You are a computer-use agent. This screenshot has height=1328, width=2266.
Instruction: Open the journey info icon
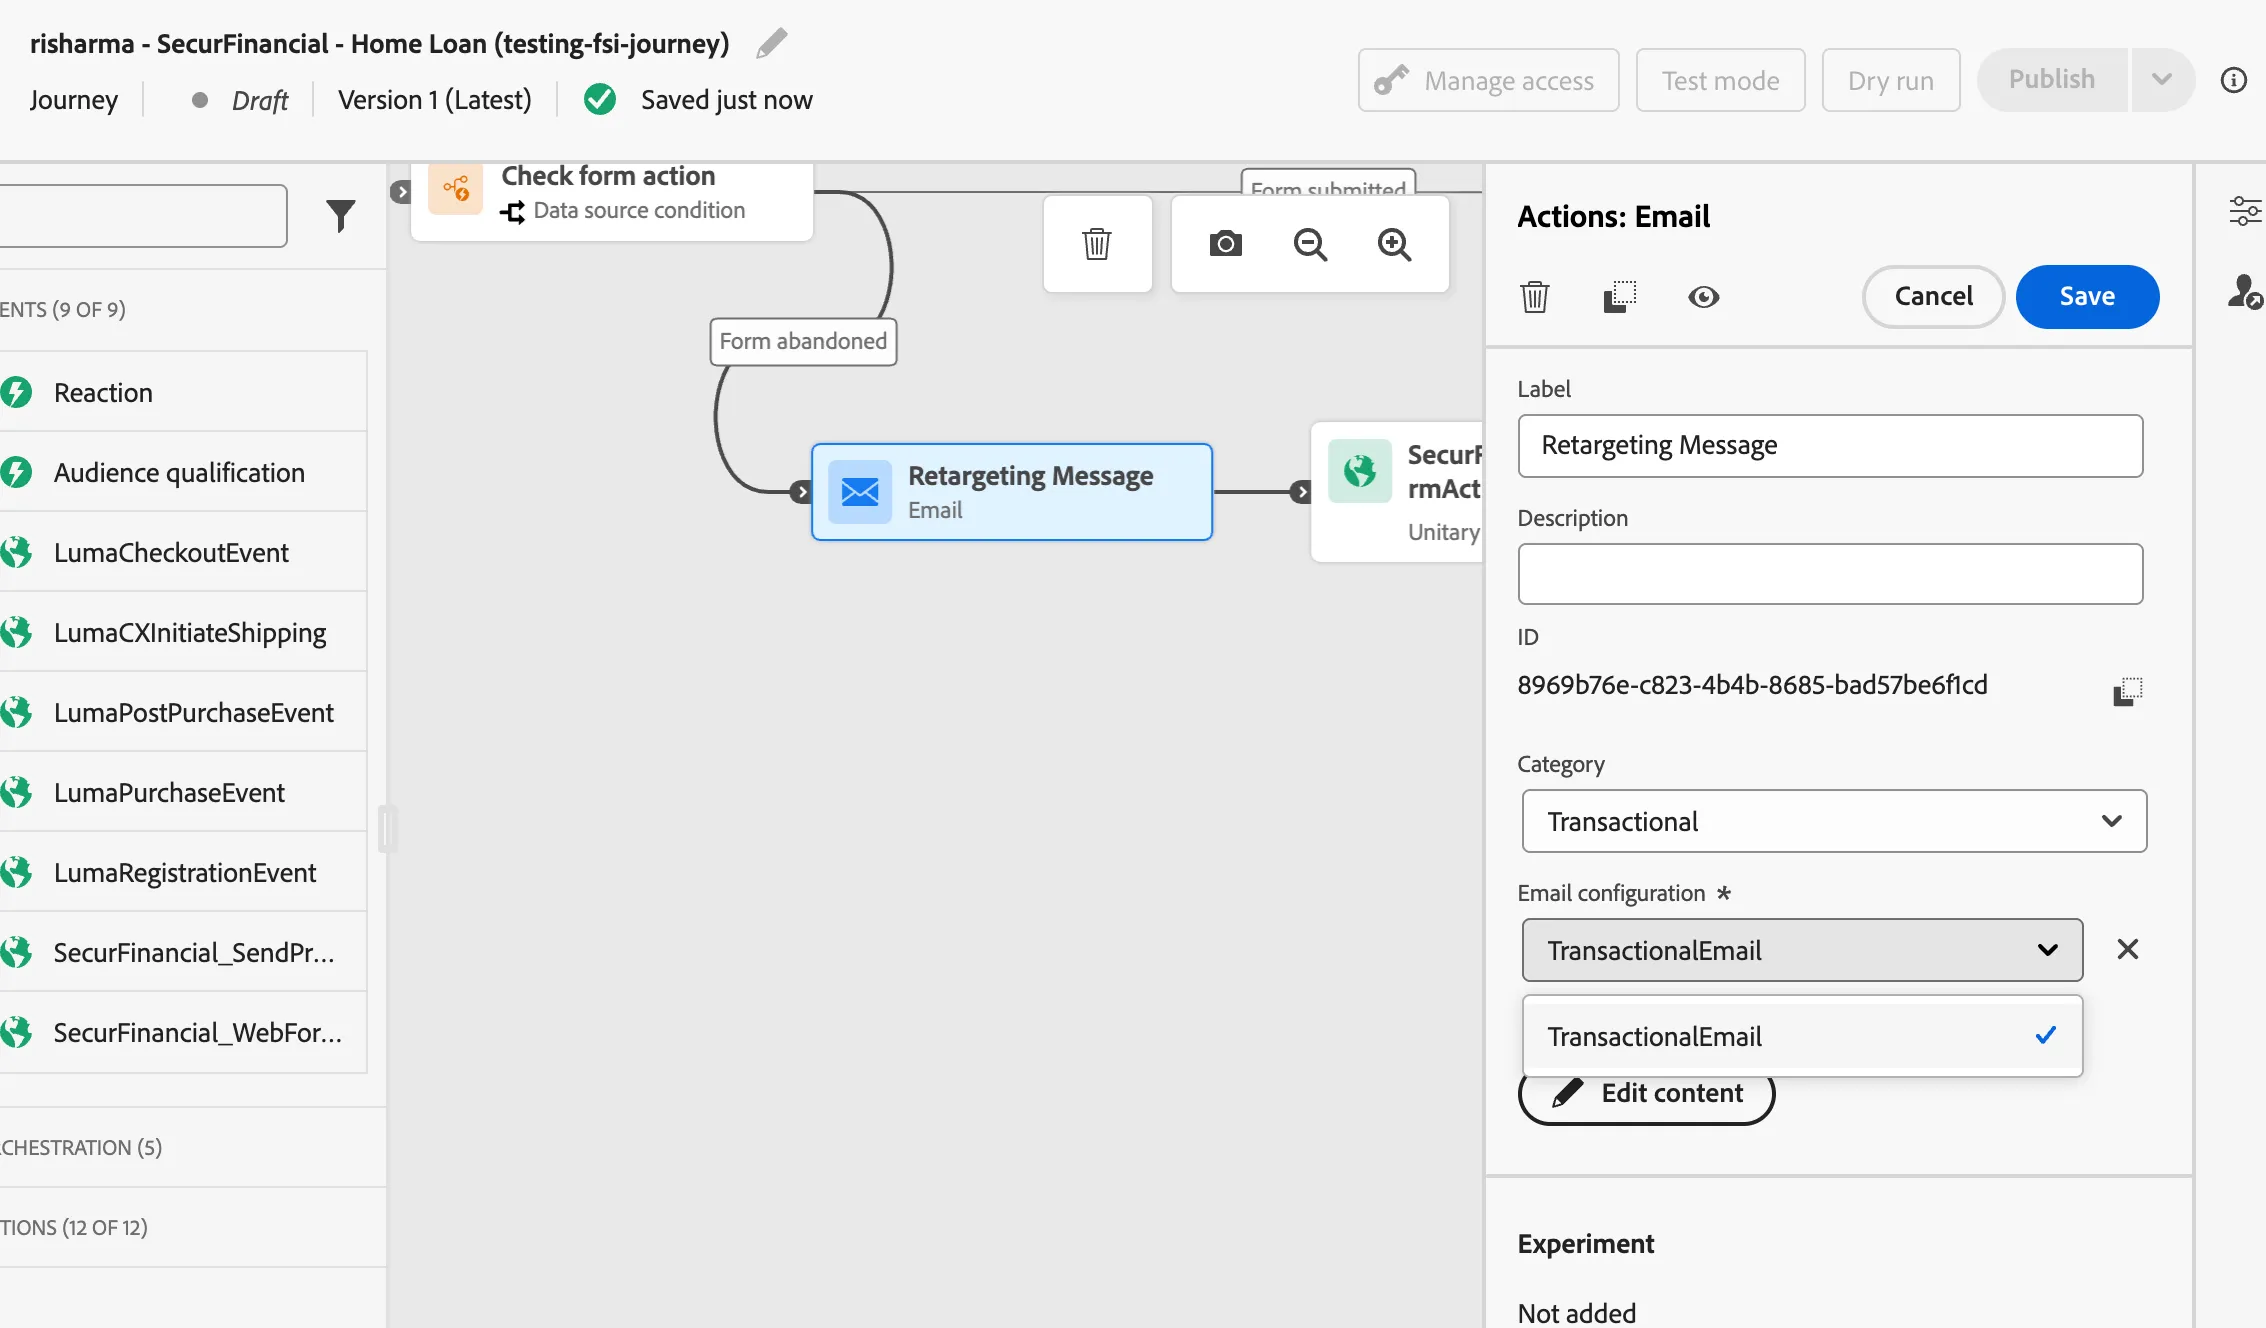point(2233,80)
